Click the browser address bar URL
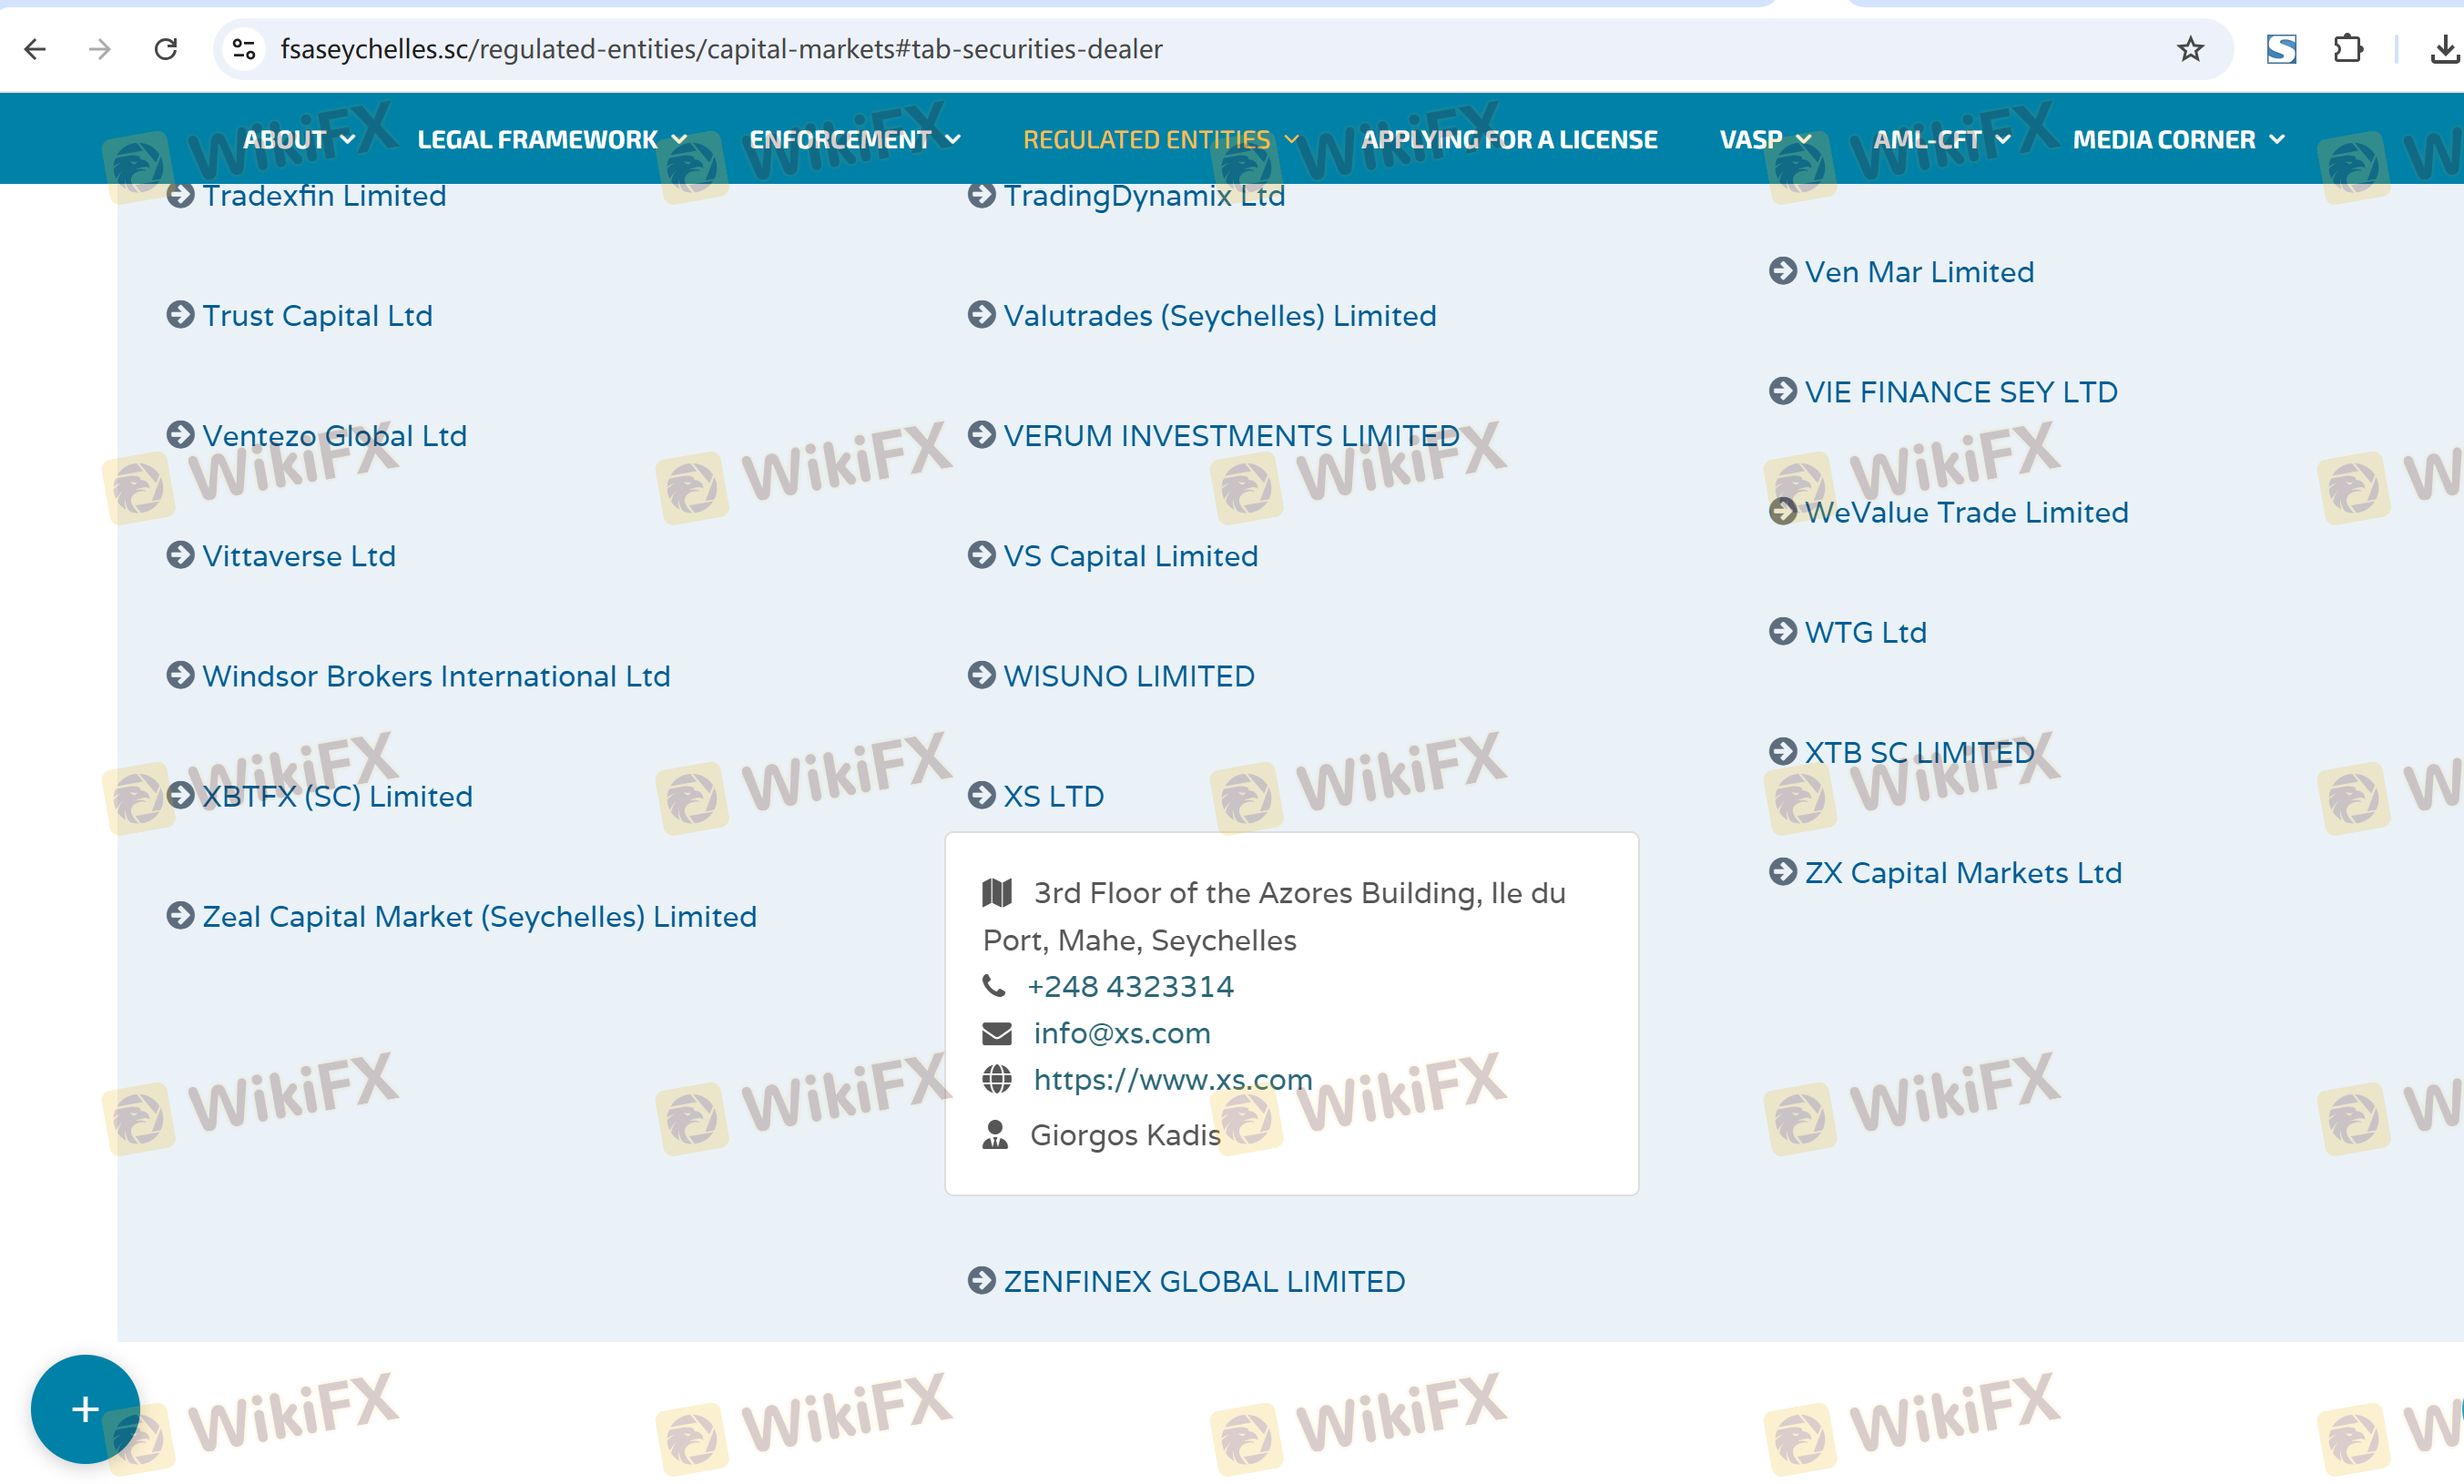 coord(720,49)
